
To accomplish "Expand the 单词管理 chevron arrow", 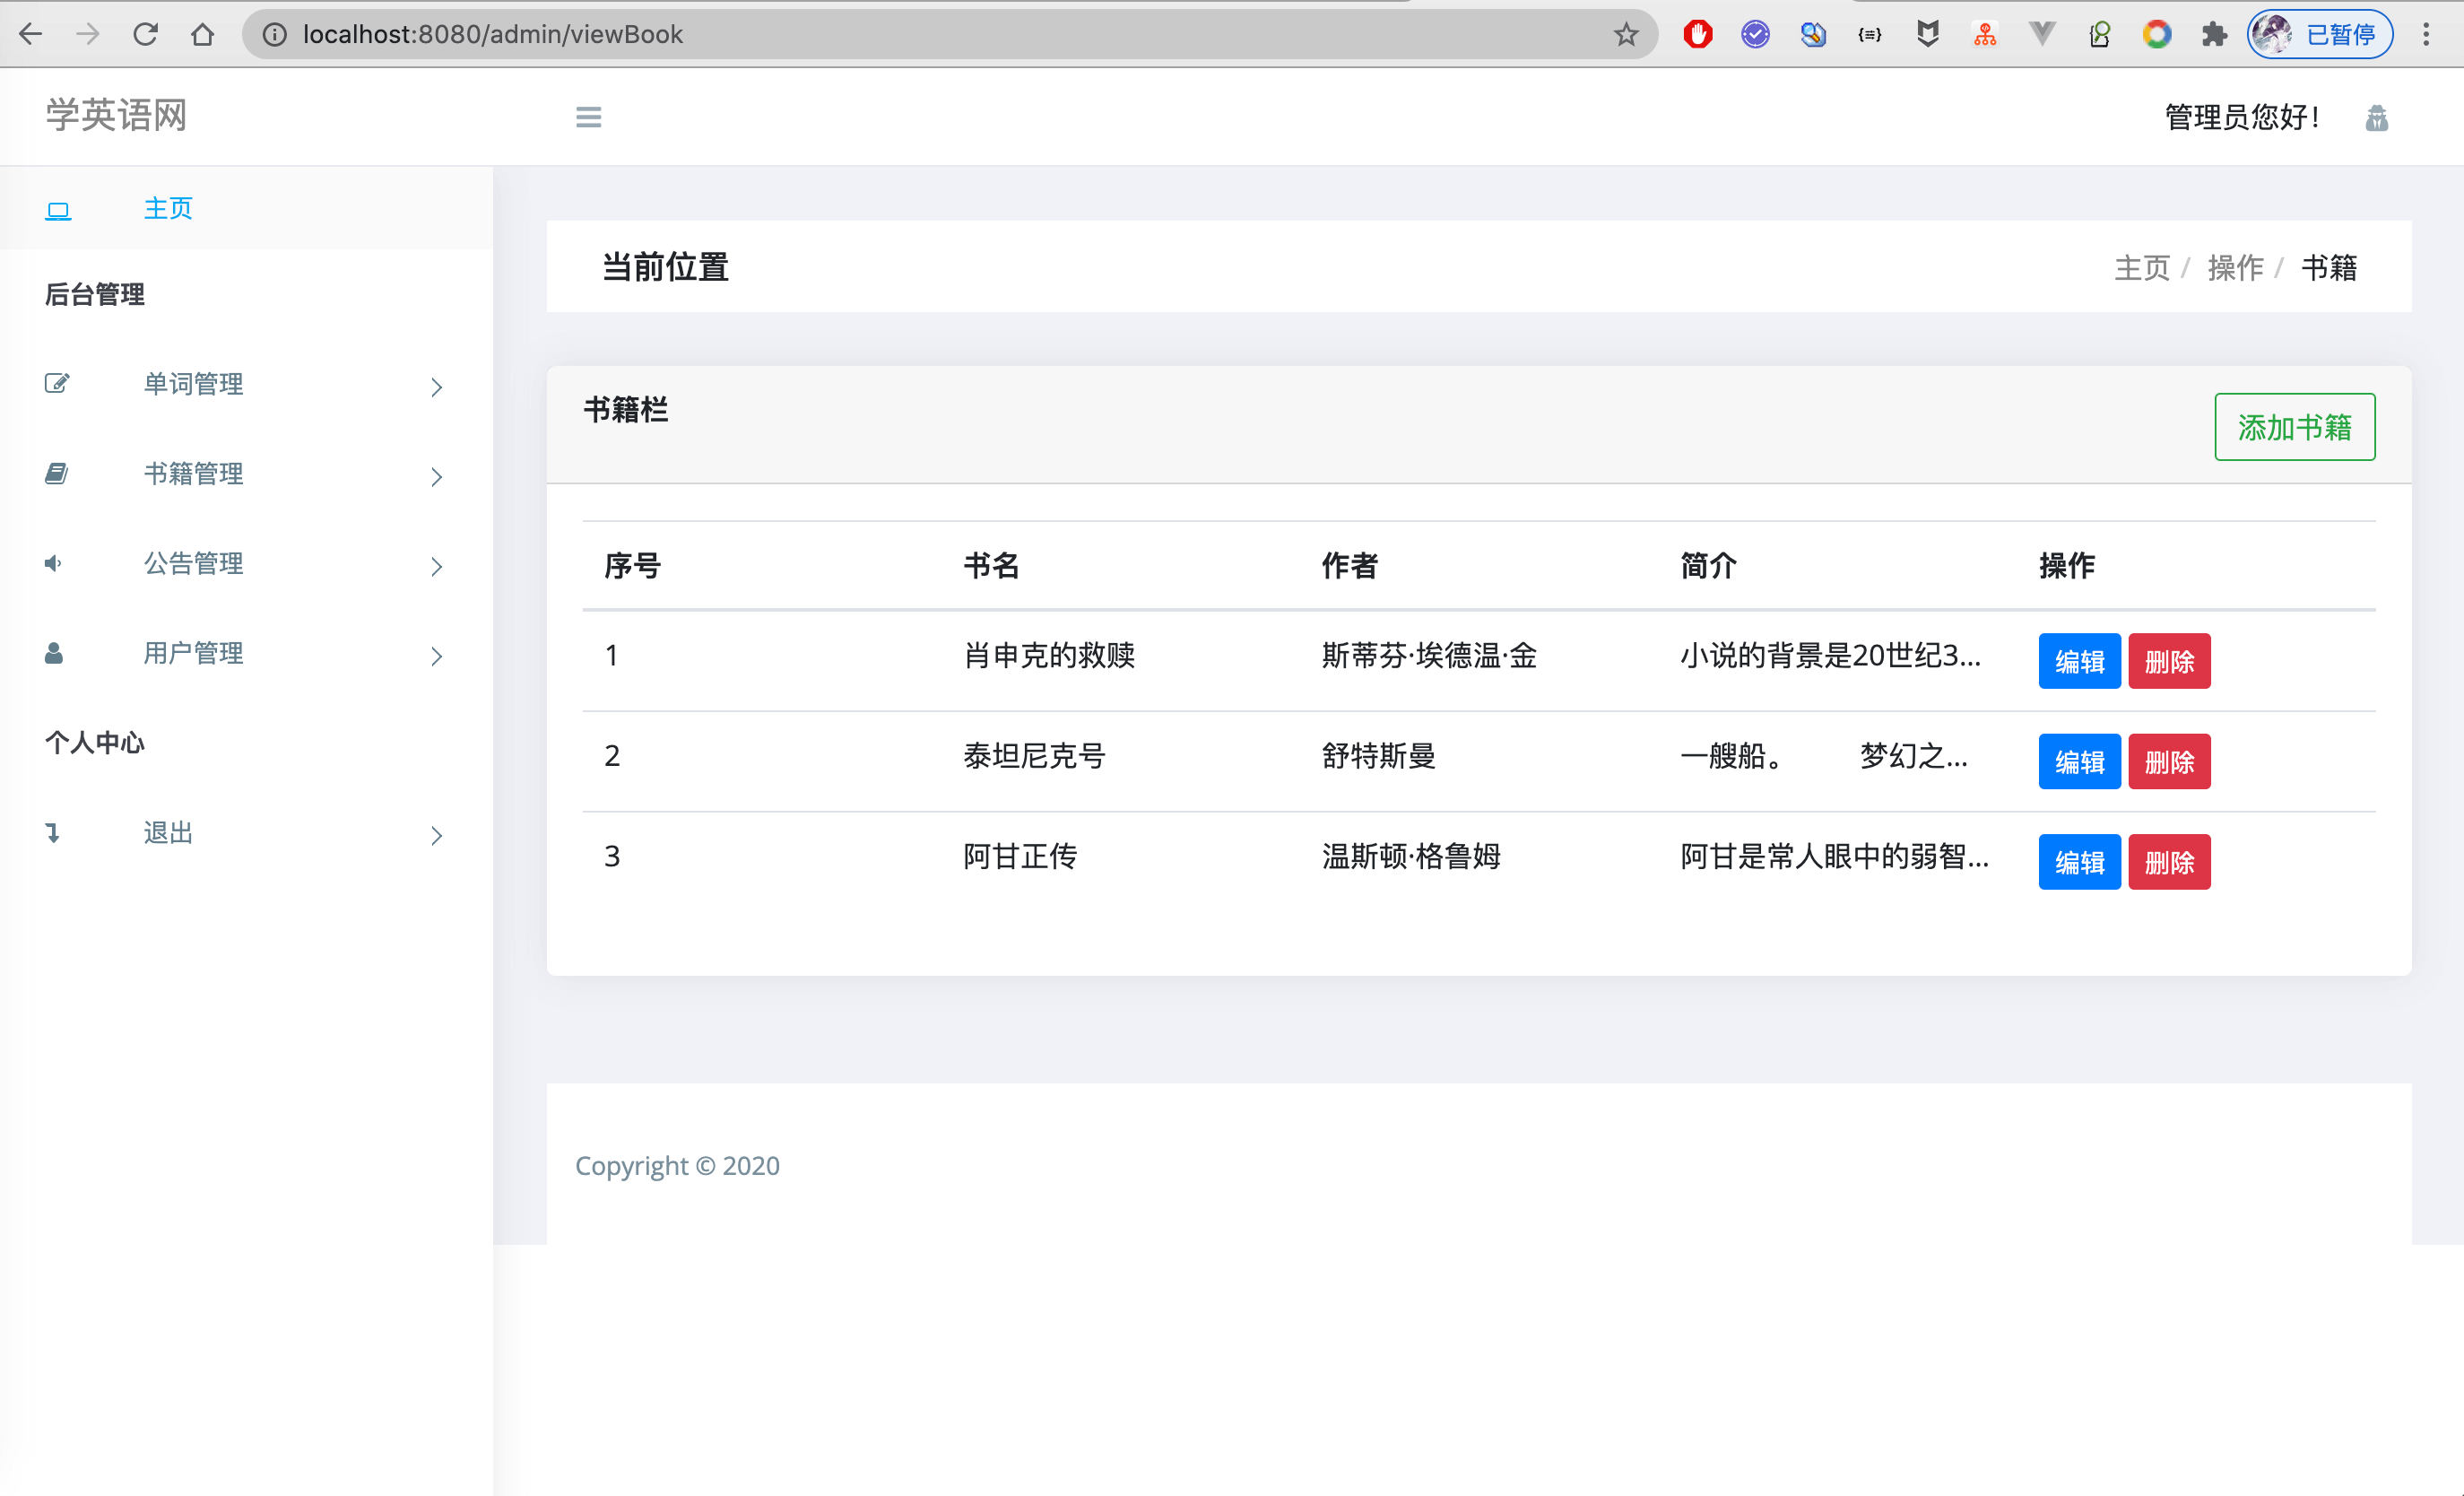I will coord(436,387).
